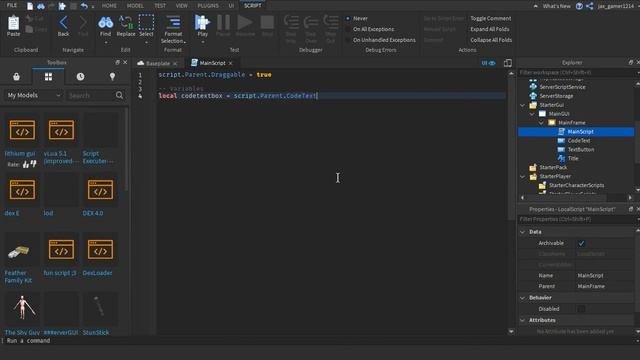This screenshot has height=360, width=640.
Task: Select the lithium gui model thumbnail
Action: pos(22,131)
